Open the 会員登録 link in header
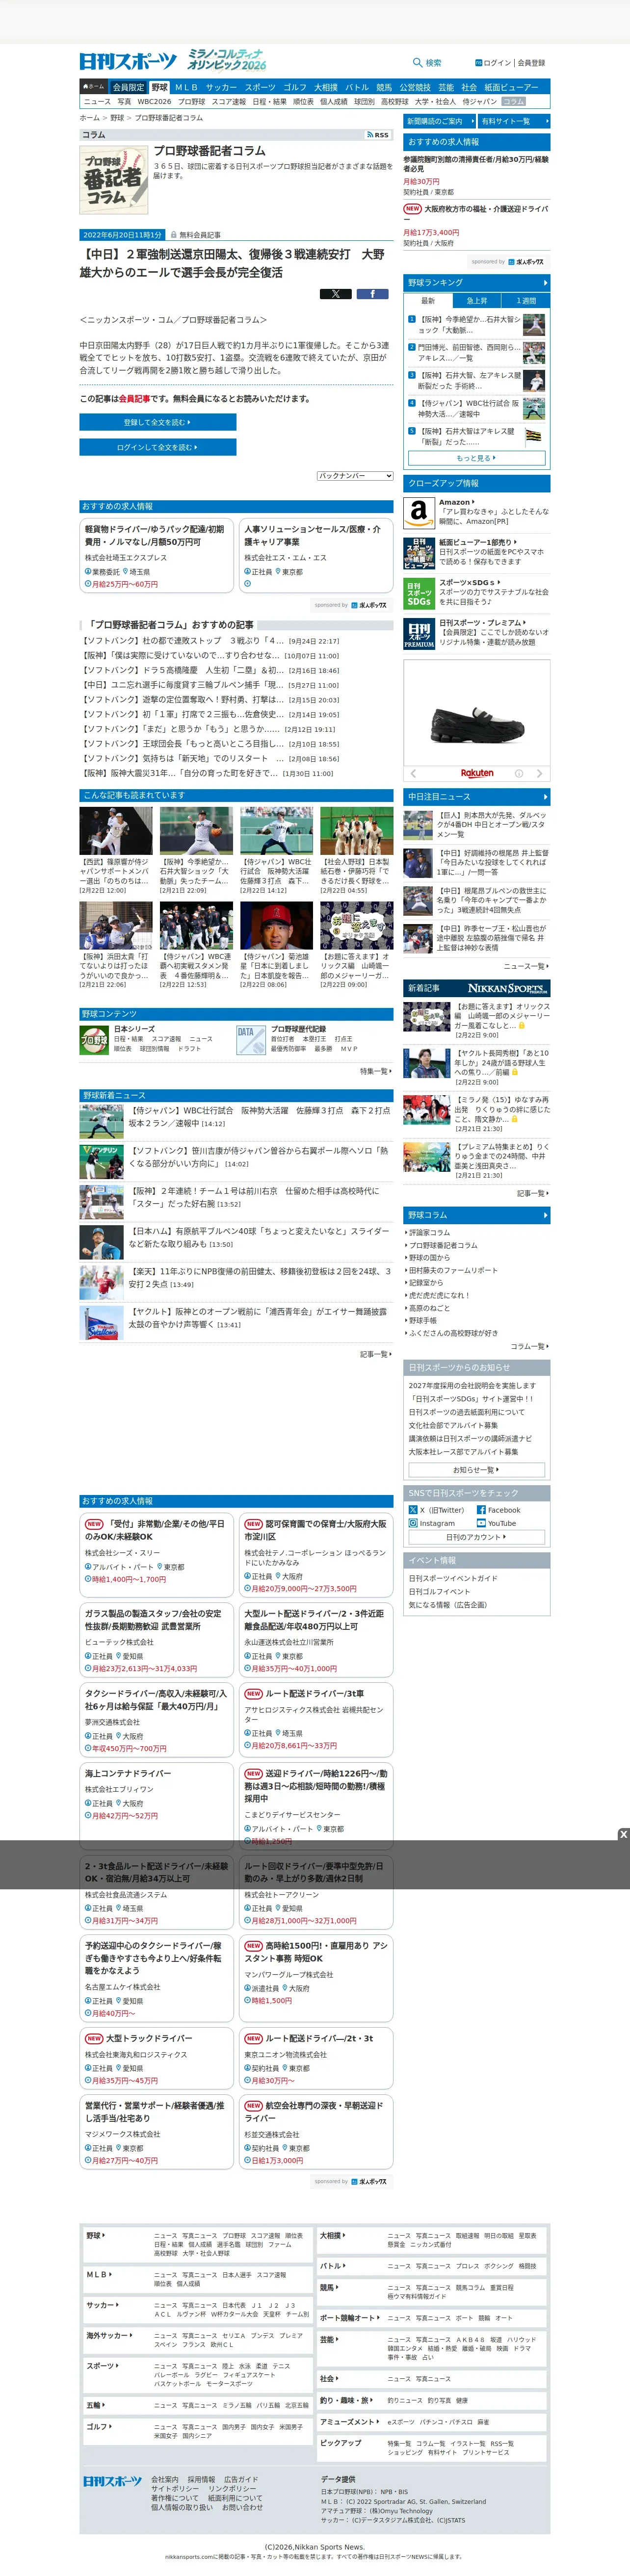This screenshot has height=2576, width=630. click(x=531, y=62)
